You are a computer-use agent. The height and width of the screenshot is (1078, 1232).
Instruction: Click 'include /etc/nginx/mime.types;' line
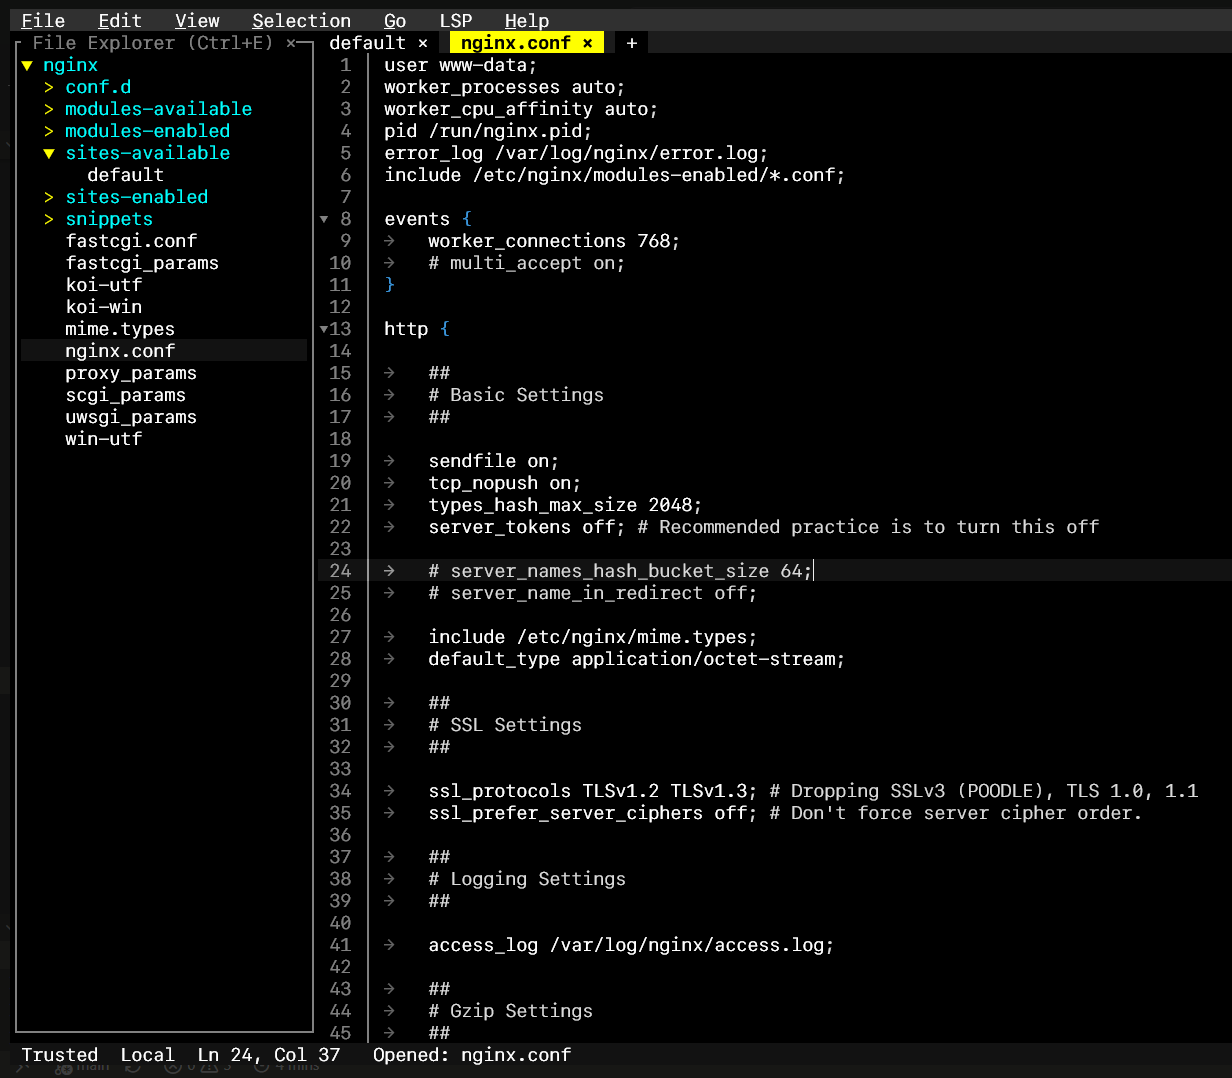pyautogui.click(x=593, y=637)
